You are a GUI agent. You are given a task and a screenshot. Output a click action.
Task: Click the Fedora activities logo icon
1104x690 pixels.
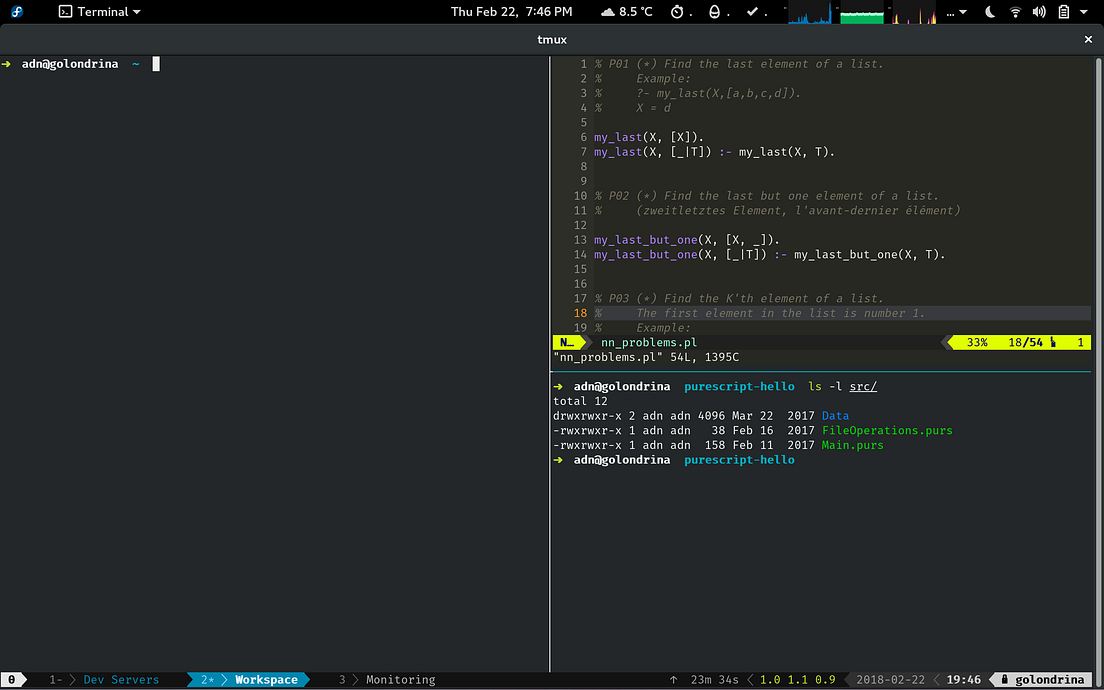point(17,12)
